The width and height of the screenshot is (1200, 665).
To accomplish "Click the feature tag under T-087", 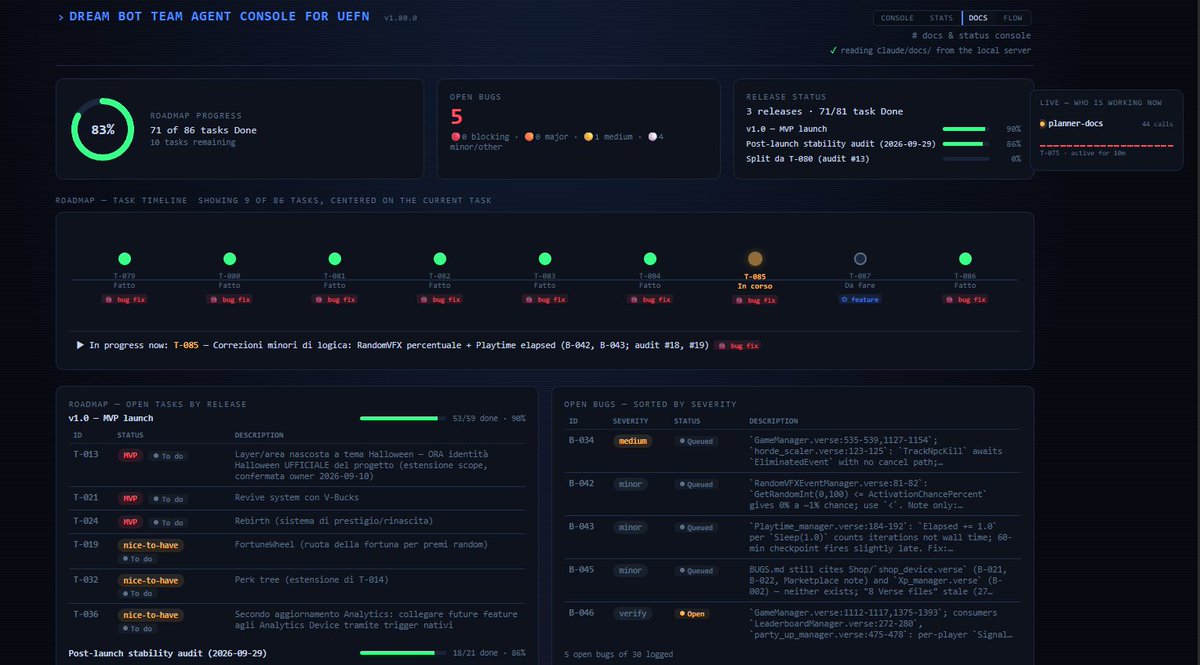I will click(x=860, y=299).
